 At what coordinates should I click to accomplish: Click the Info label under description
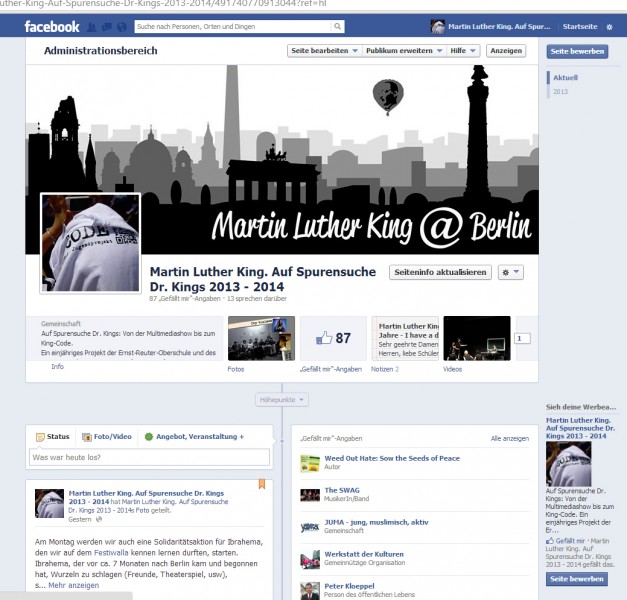57,366
